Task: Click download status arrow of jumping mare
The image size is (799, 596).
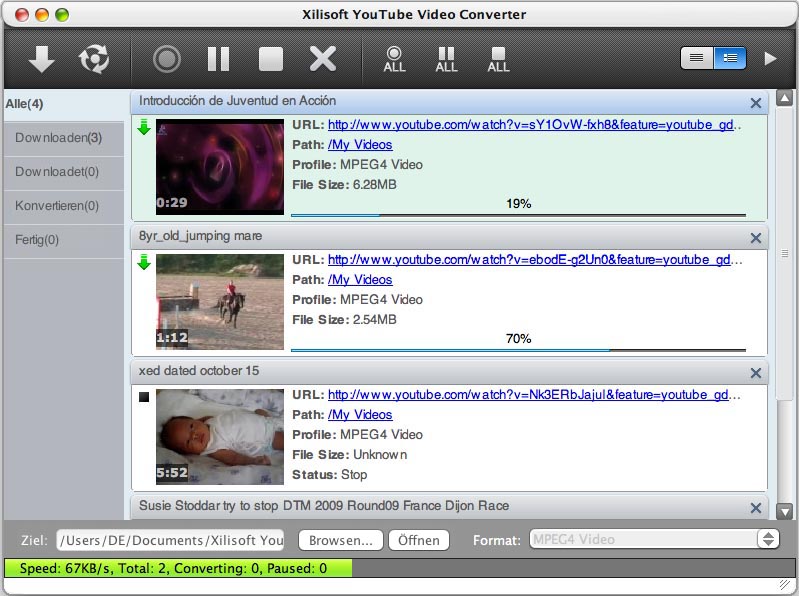Action: [144, 262]
